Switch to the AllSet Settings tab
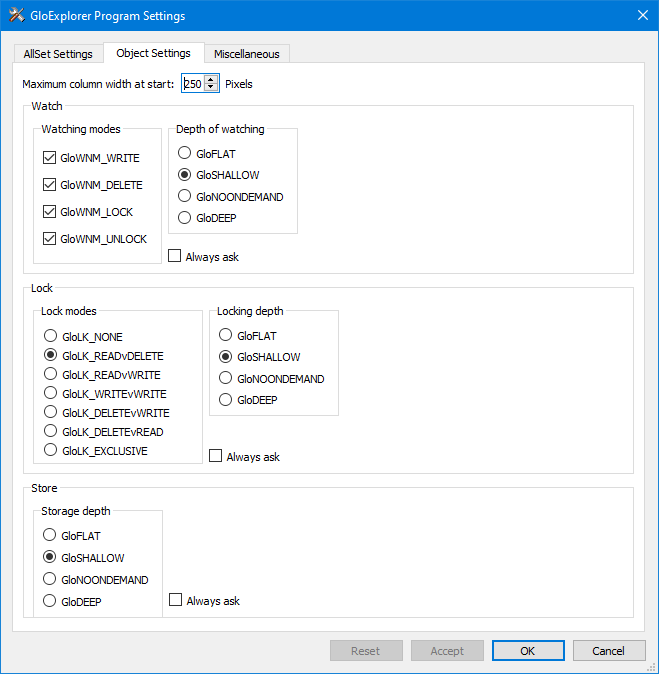Screen dimensions: 659x674 58,54
